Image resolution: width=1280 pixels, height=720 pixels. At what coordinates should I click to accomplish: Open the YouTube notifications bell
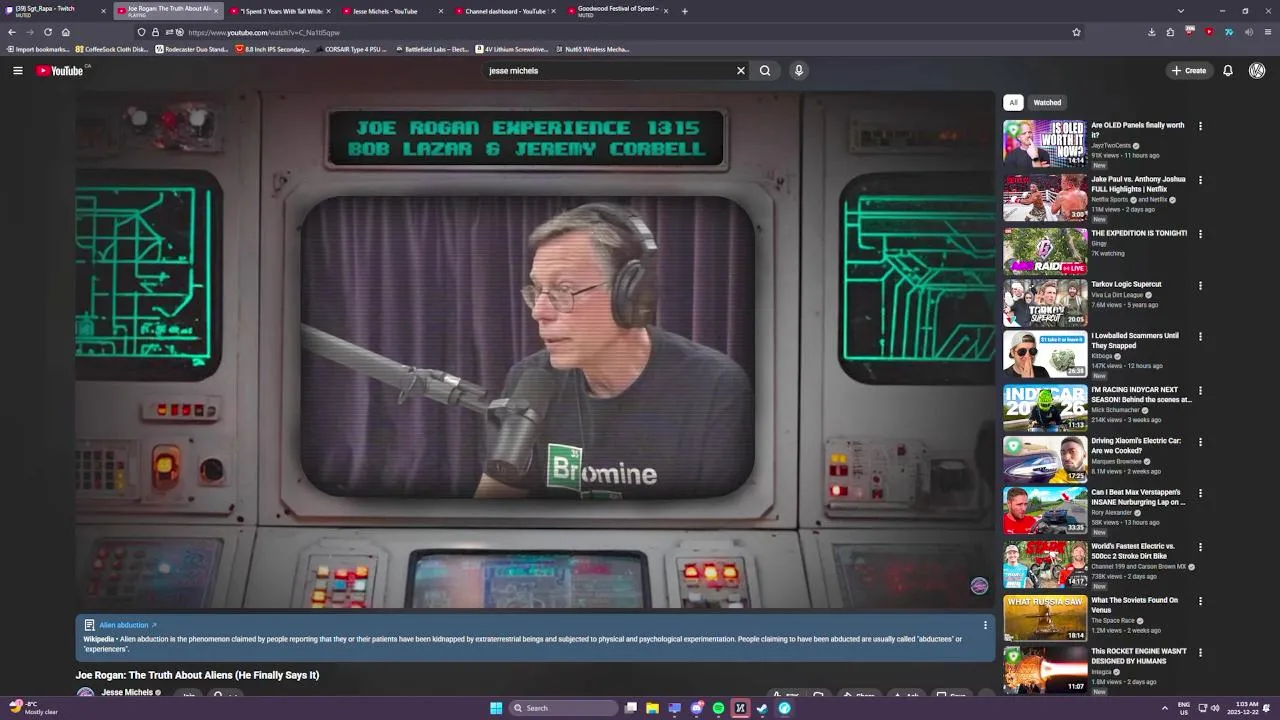[x=1228, y=70]
